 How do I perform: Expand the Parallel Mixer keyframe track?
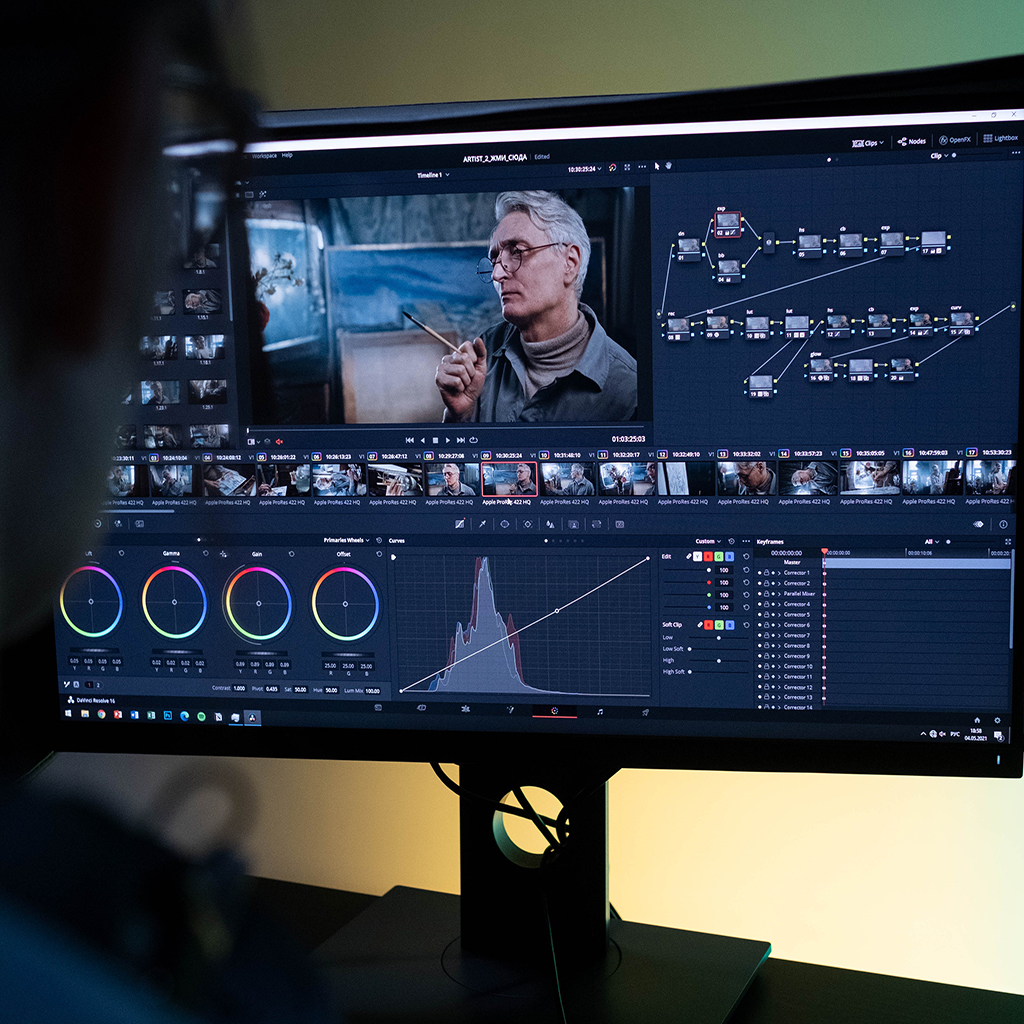779,594
